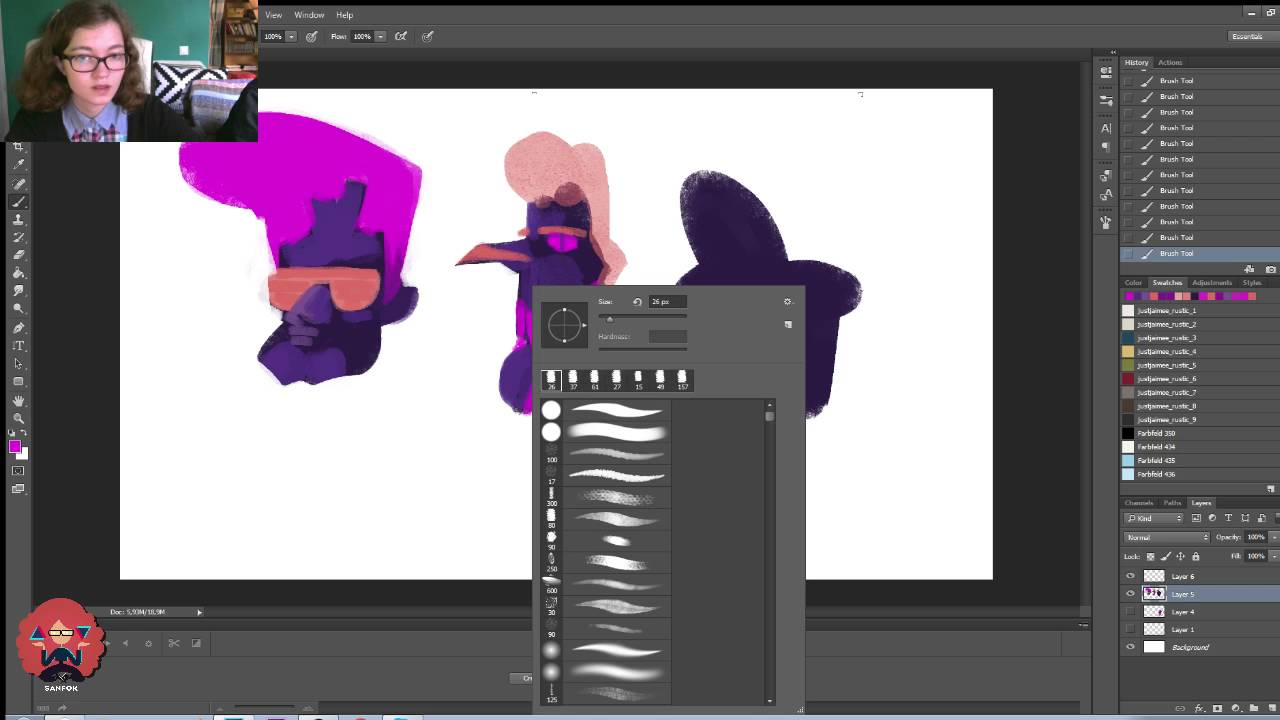Click the magenta foreground color swatch

click(14, 447)
